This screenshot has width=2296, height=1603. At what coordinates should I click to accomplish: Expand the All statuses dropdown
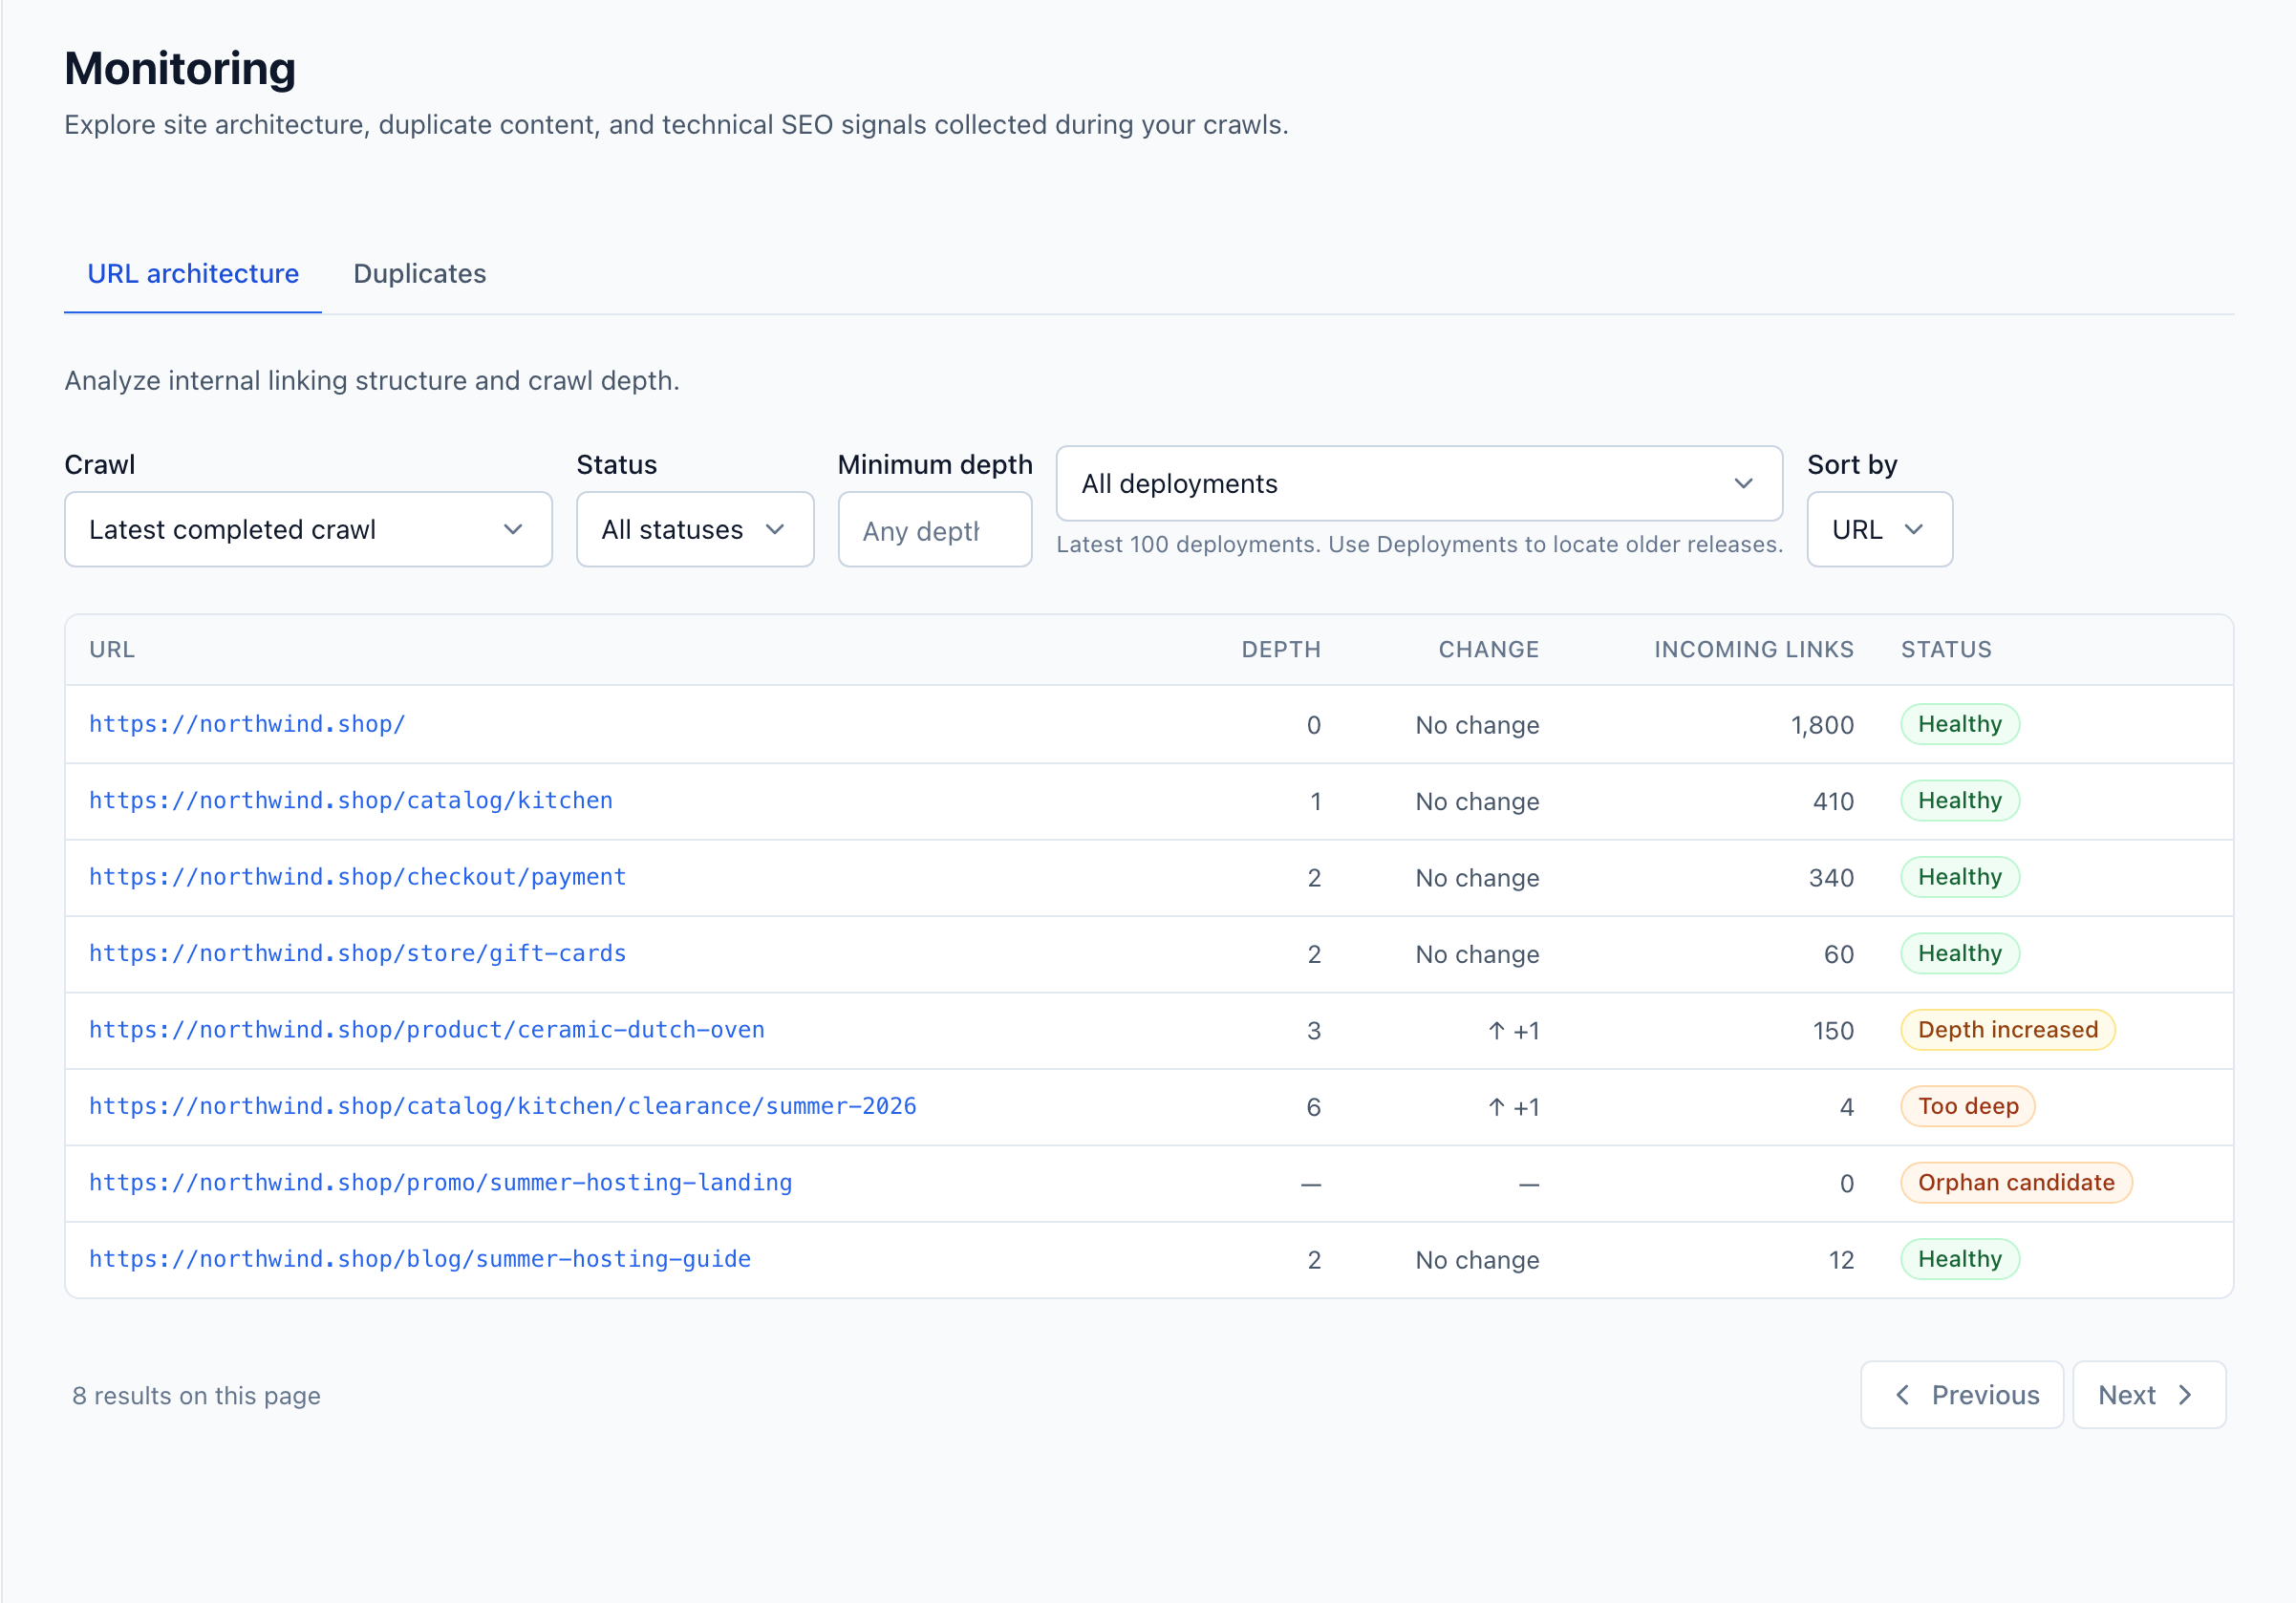pos(695,529)
